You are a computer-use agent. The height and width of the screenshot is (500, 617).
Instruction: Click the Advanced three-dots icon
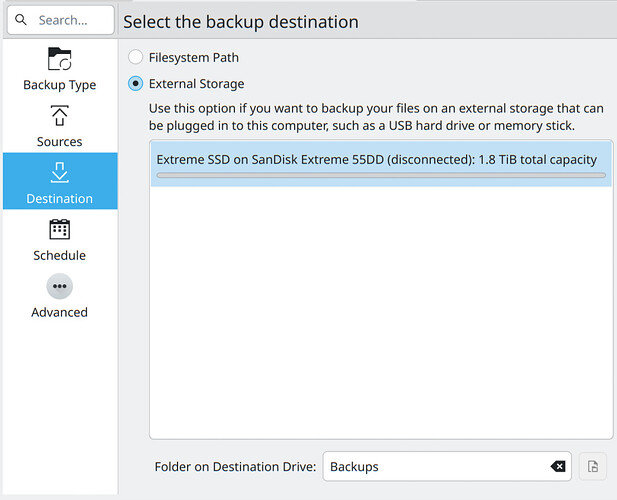click(59, 287)
